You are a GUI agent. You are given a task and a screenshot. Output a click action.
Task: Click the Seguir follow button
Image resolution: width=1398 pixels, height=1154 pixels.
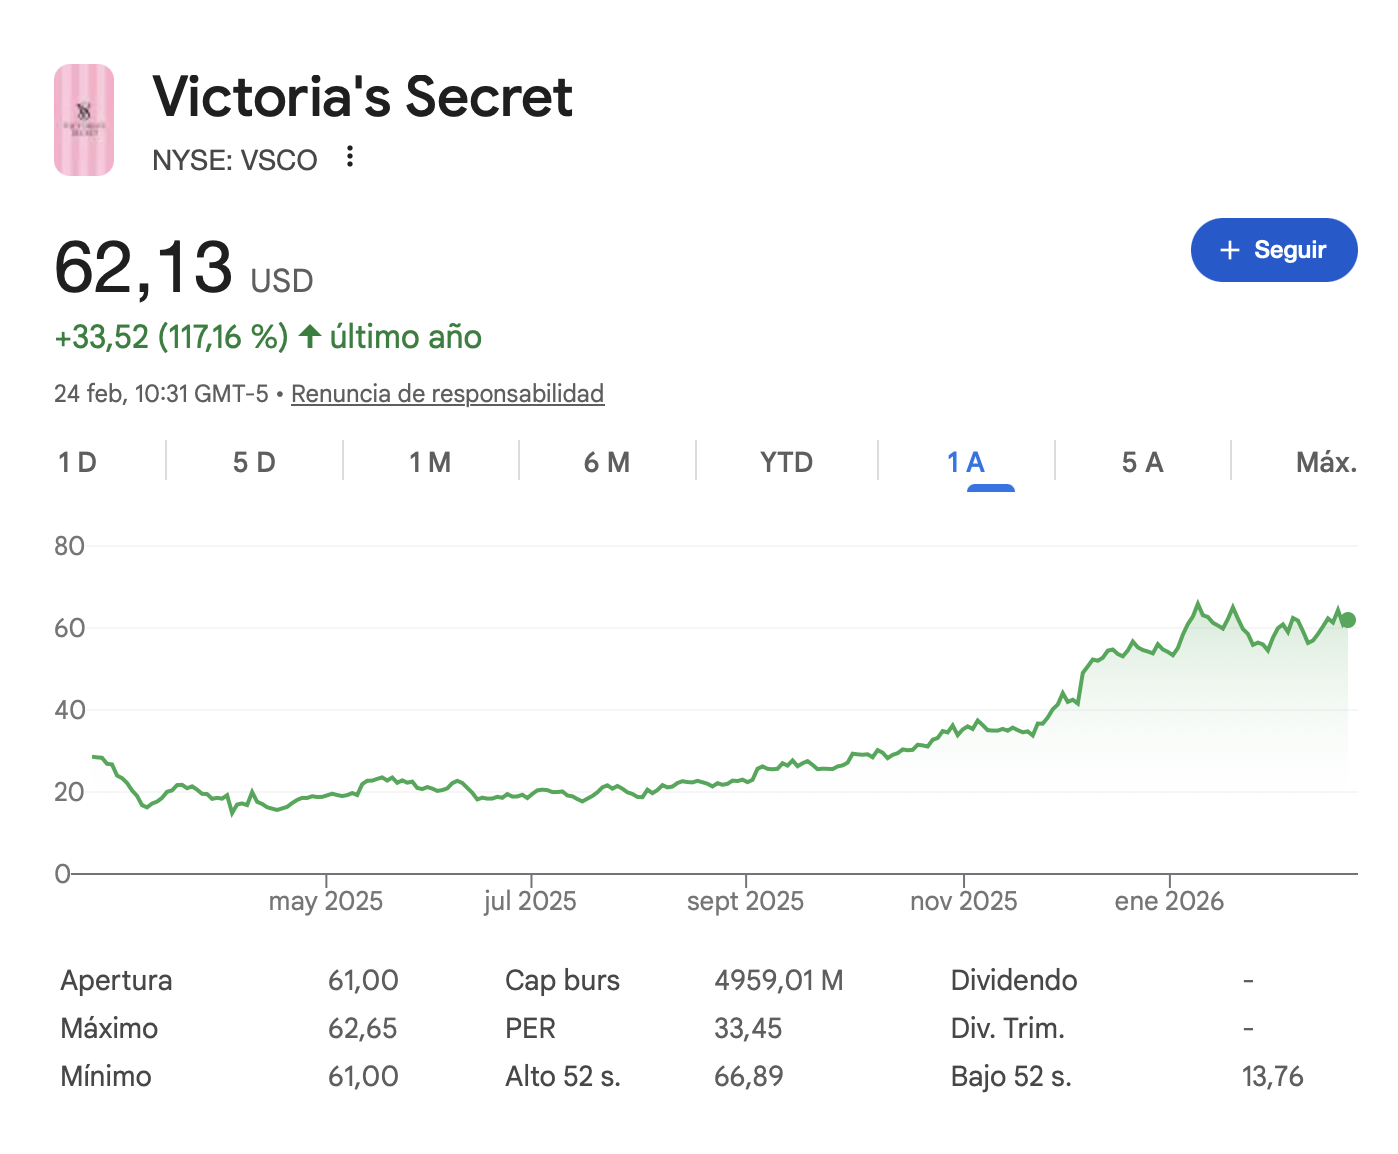point(1273,250)
